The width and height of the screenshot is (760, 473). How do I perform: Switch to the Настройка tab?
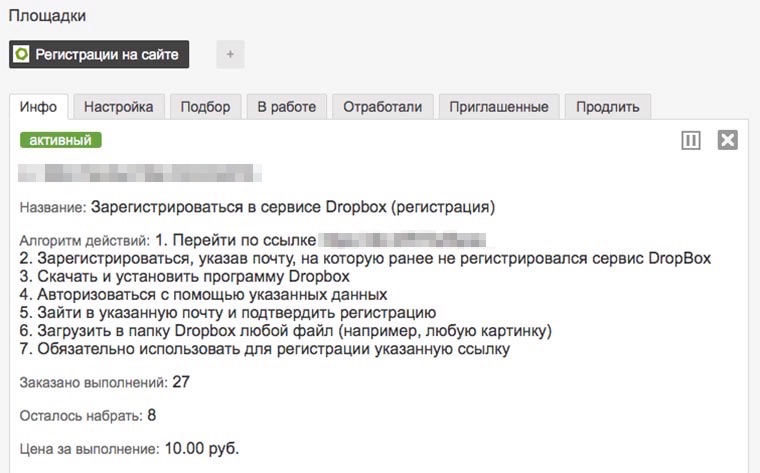[118, 107]
